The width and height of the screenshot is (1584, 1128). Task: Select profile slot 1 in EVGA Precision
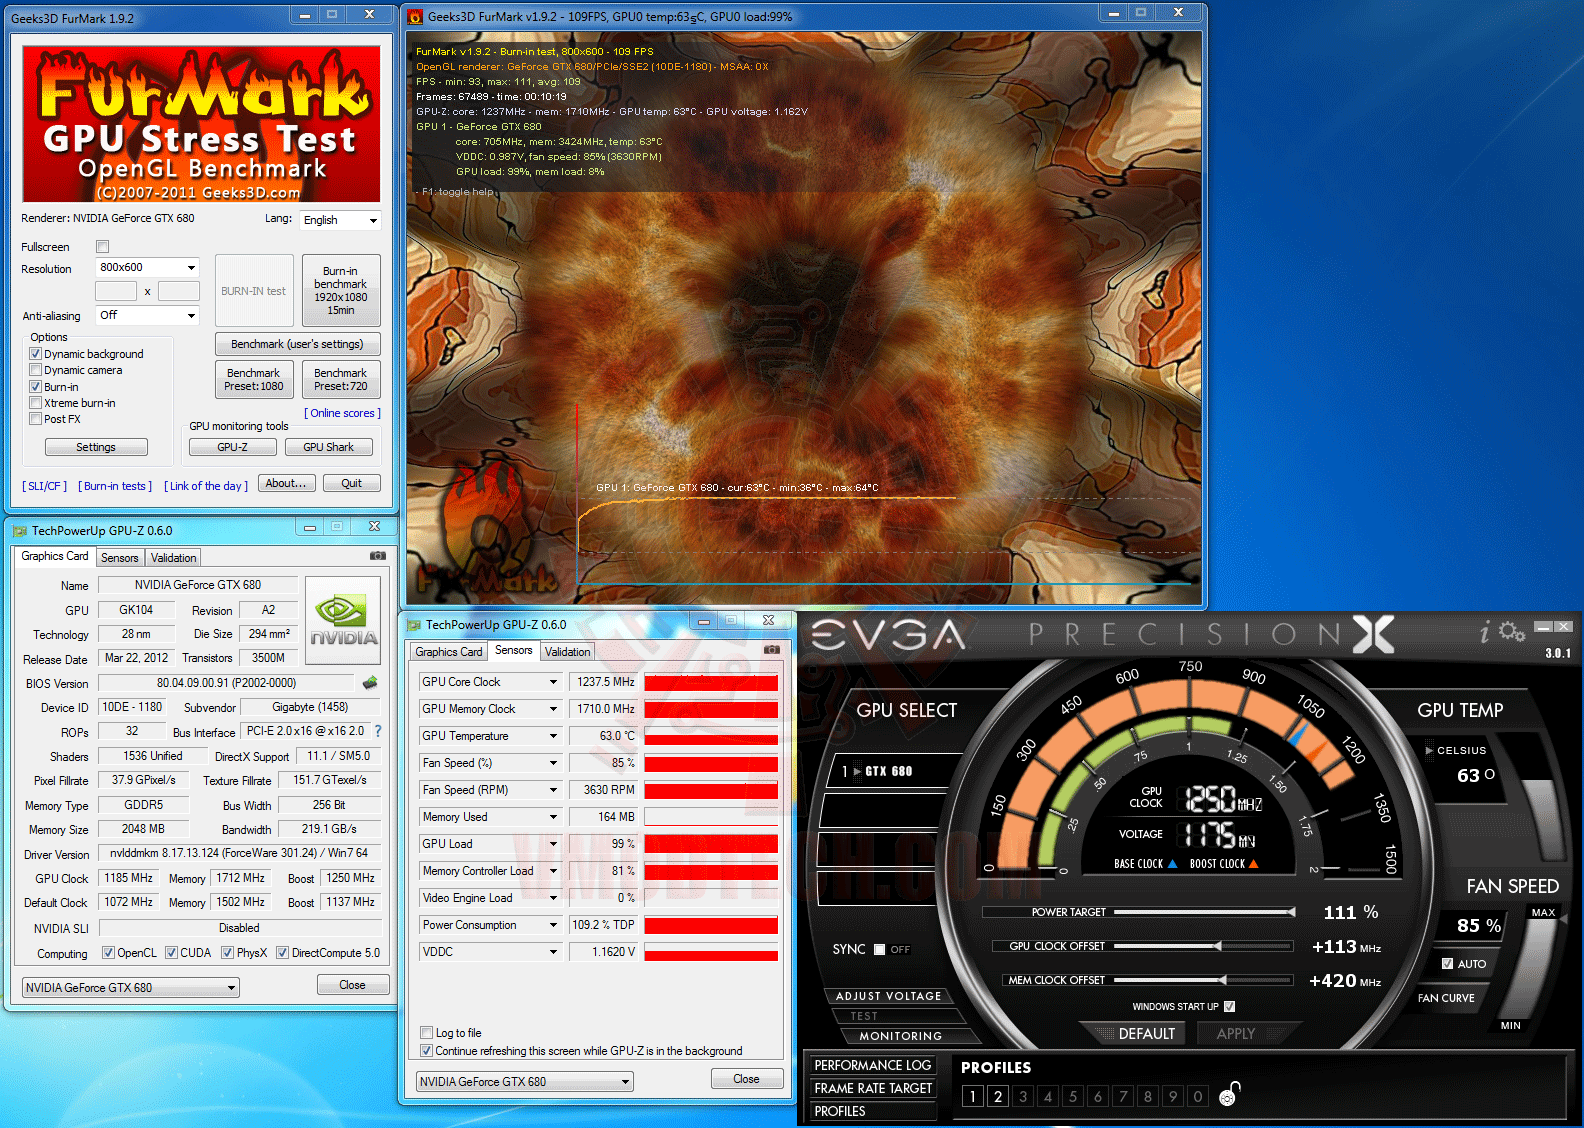[x=972, y=1096]
